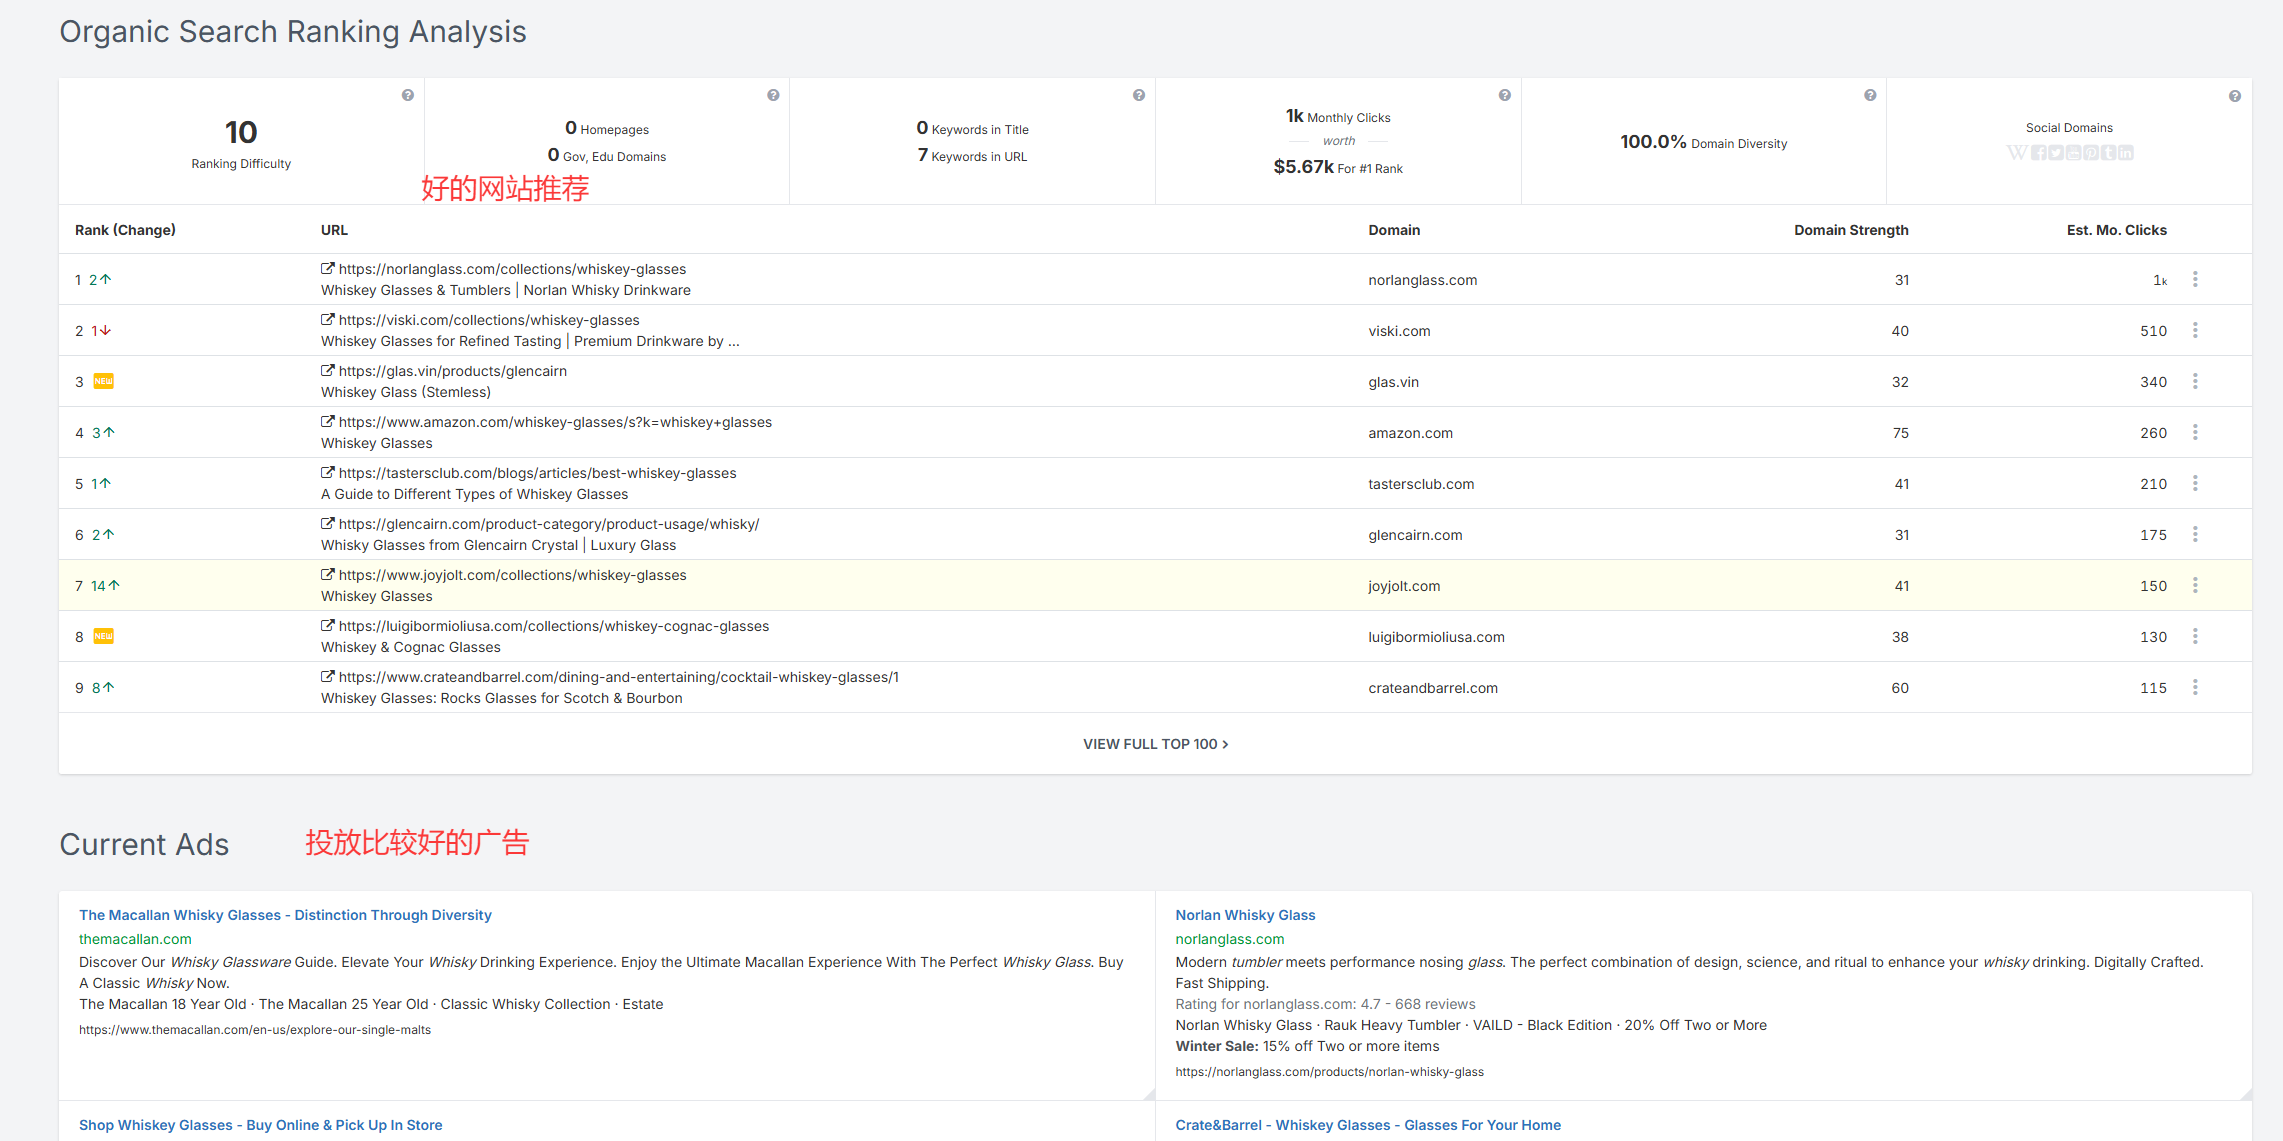Image resolution: width=2283 pixels, height=1141 pixels.
Task: Click help icon on Domain Diversity card
Action: tap(1870, 95)
